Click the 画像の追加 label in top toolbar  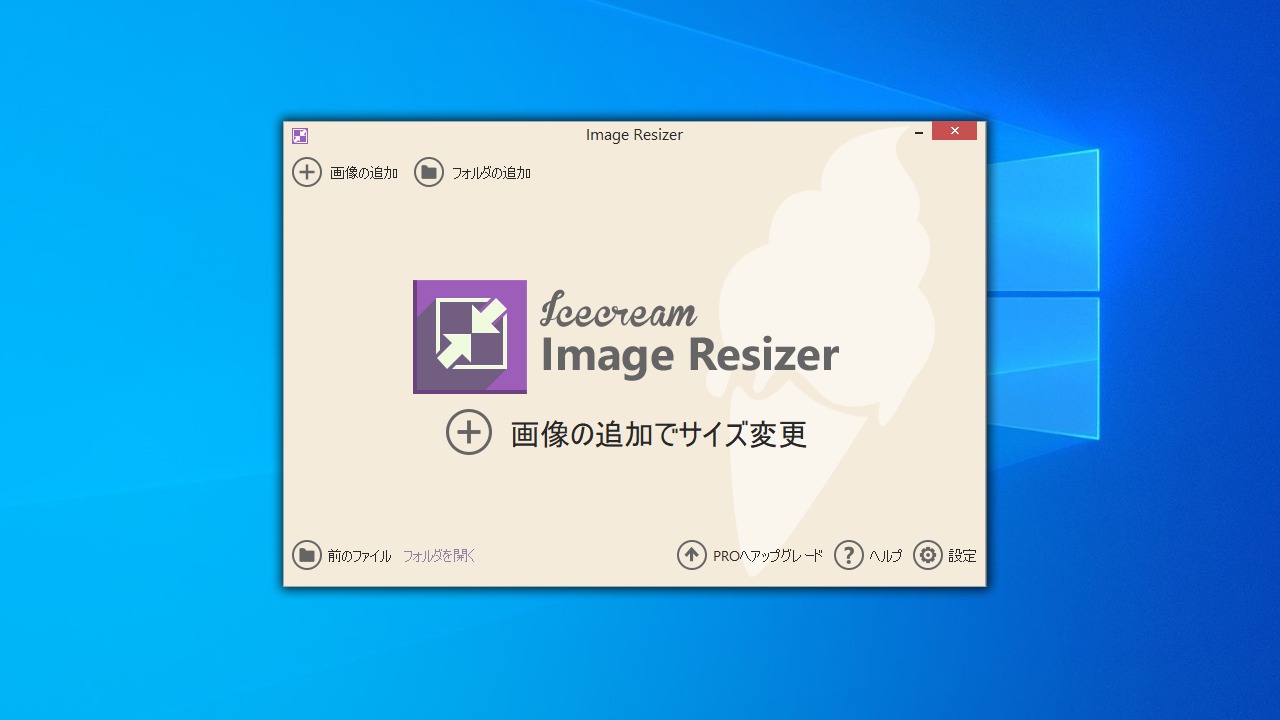click(364, 173)
